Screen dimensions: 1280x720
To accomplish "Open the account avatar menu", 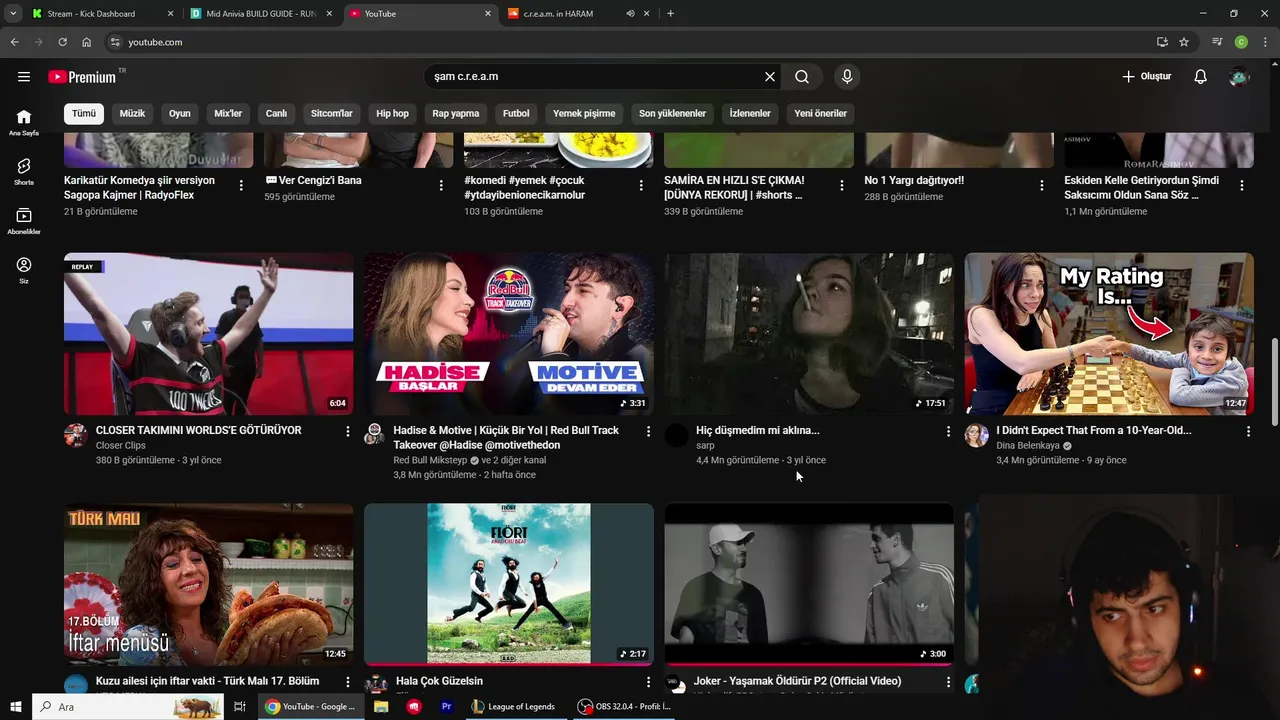I will tap(1240, 77).
